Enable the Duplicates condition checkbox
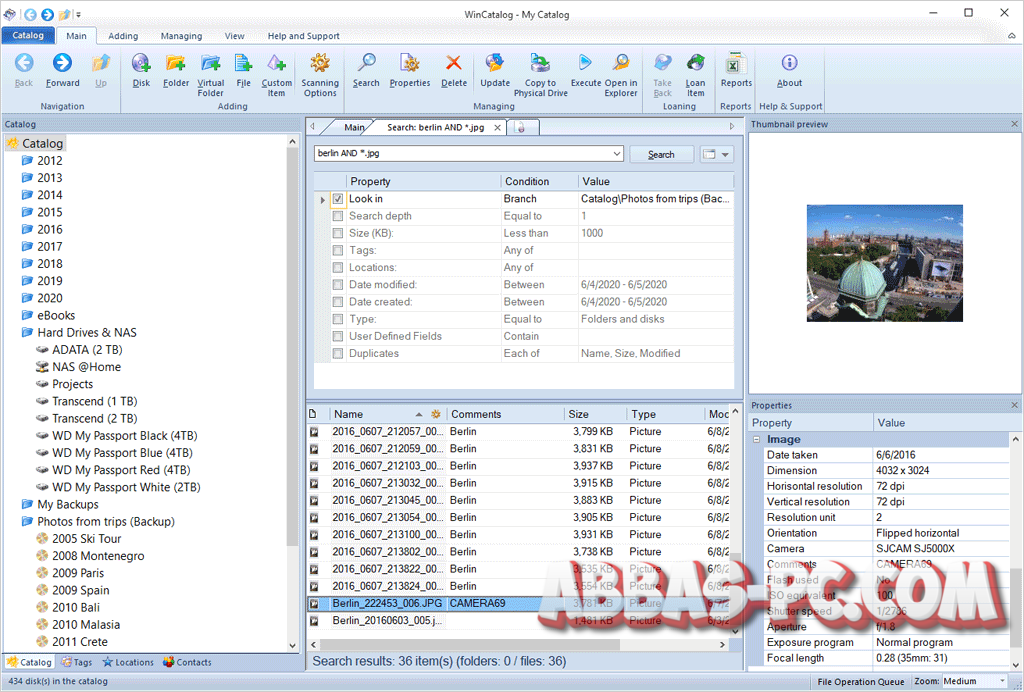Screen dimensions: 1024x692 point(338,353)
